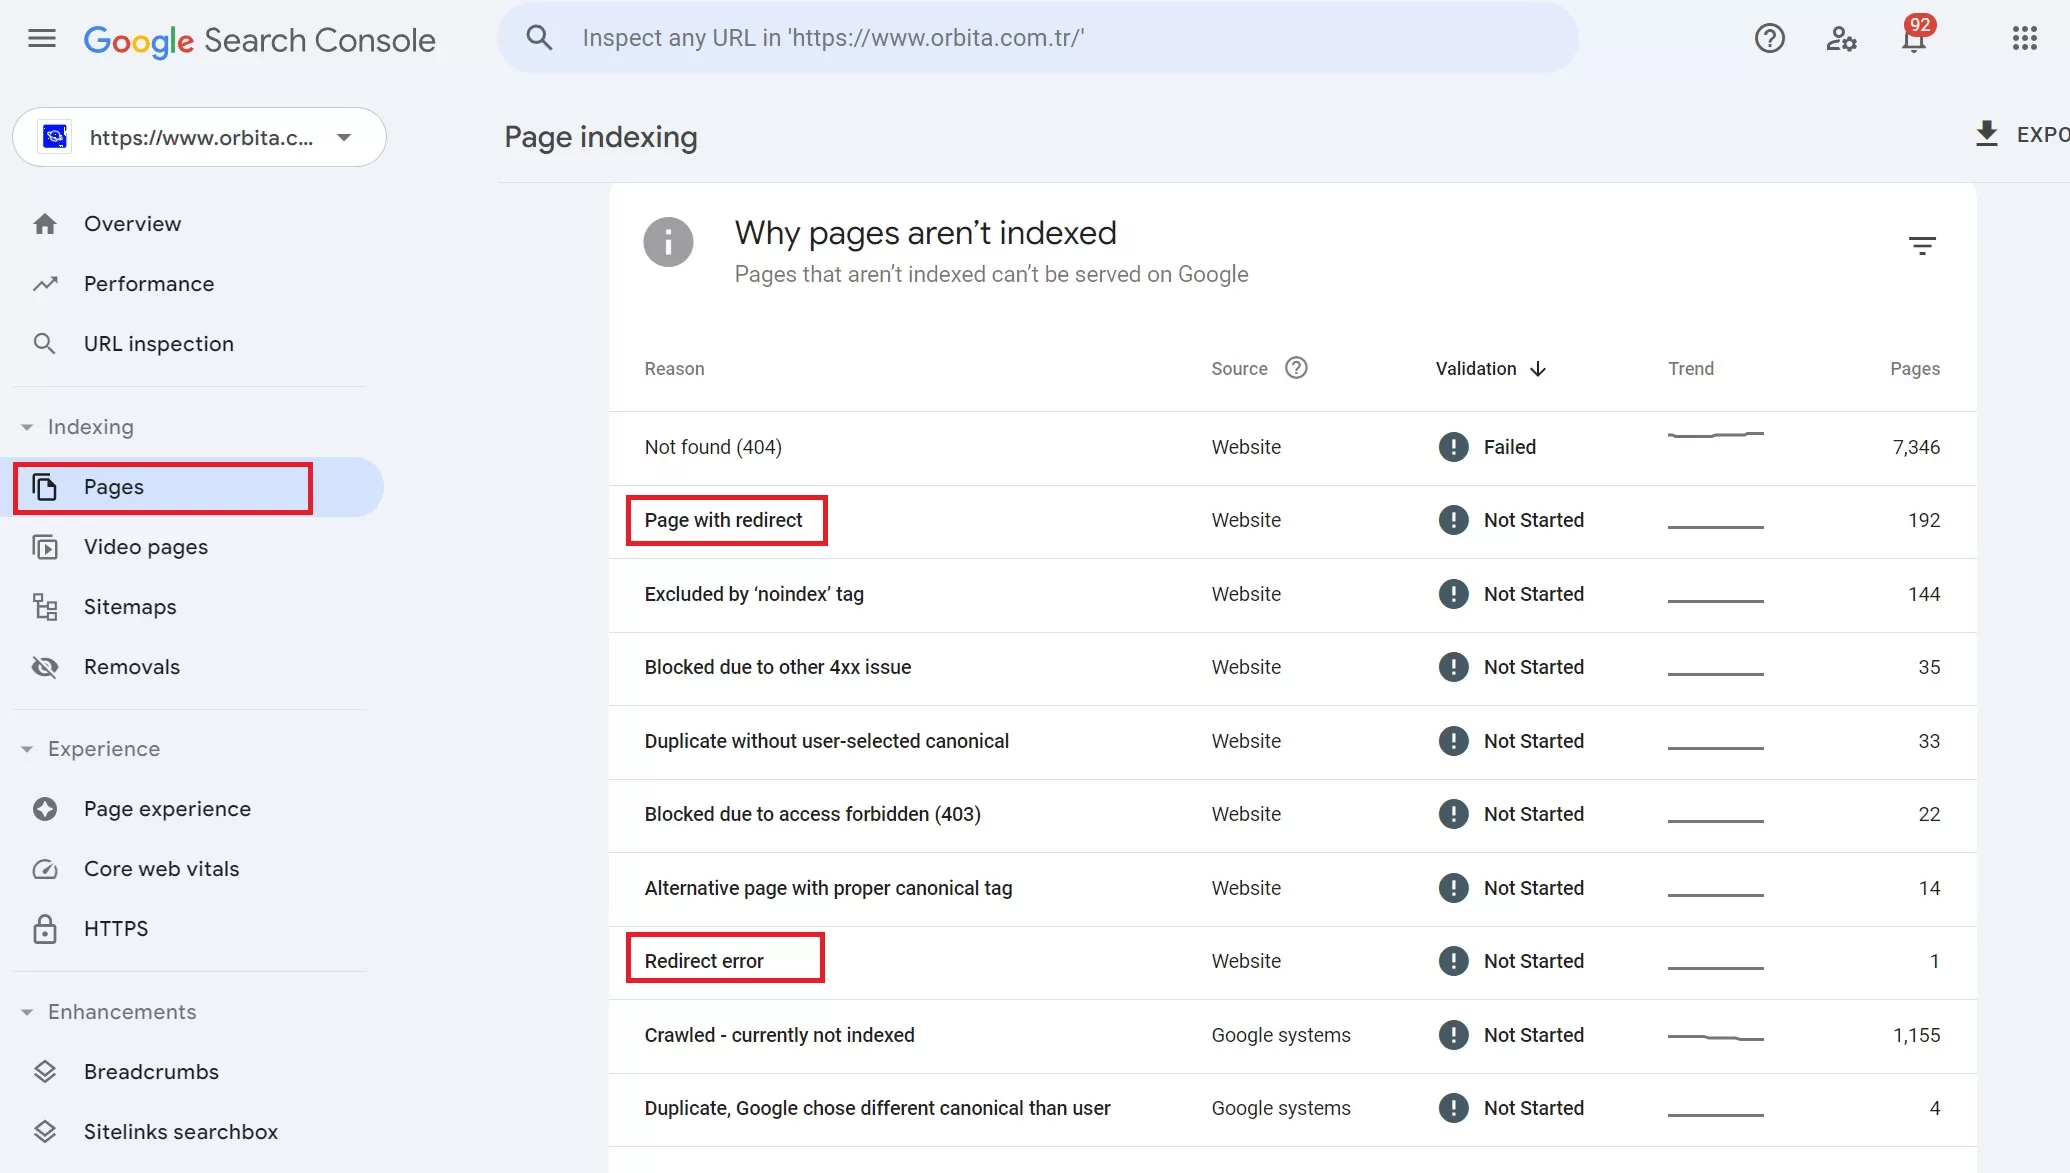Screen dimensions: 2070x1173
Task: Collapse the Experience section
Action: pyautogui.click(x=27, y=749)
